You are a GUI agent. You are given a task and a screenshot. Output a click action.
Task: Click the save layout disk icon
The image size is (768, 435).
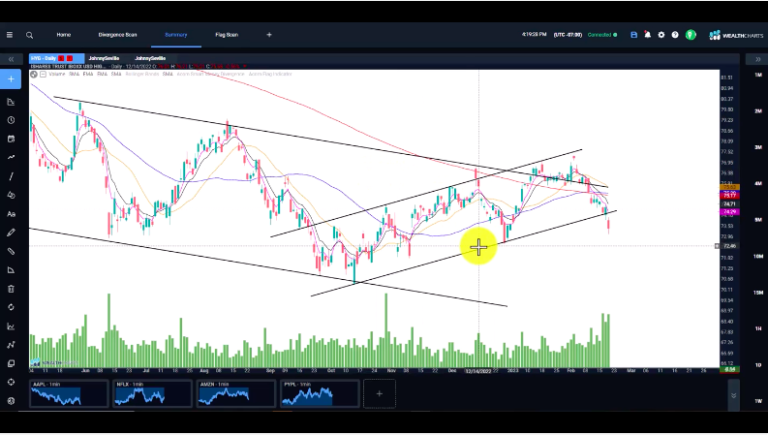633,35
